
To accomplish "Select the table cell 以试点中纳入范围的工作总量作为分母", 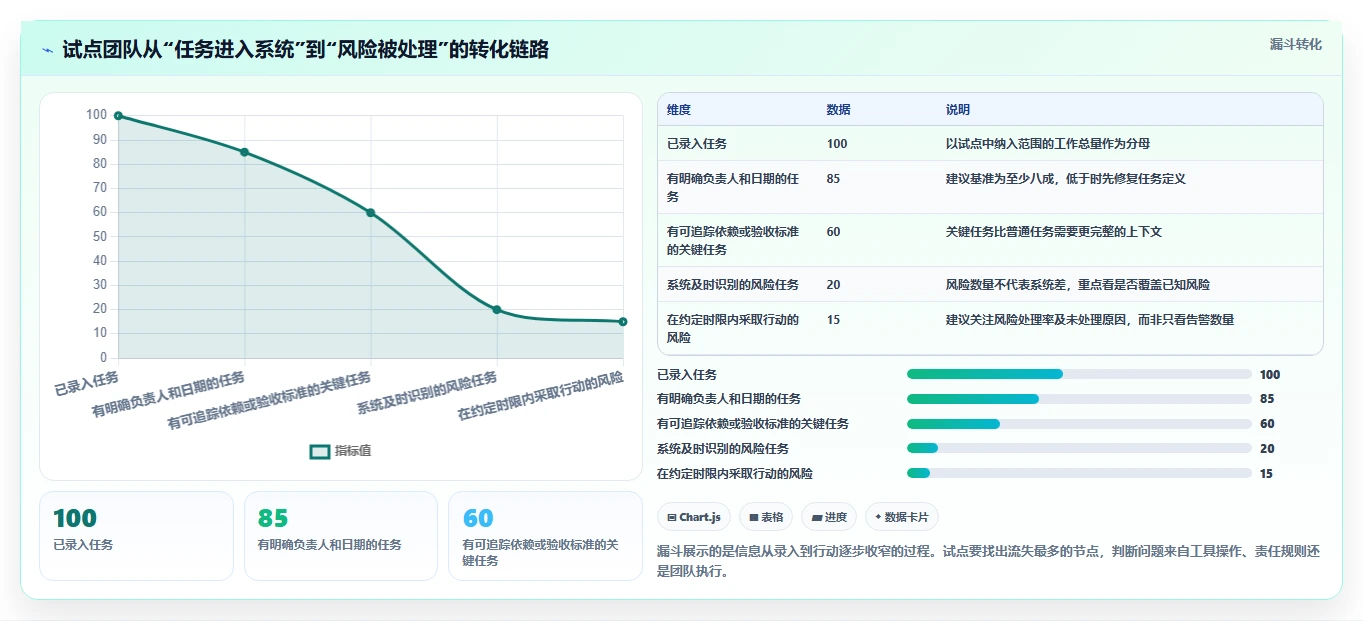I will (x=1048, y=144).
